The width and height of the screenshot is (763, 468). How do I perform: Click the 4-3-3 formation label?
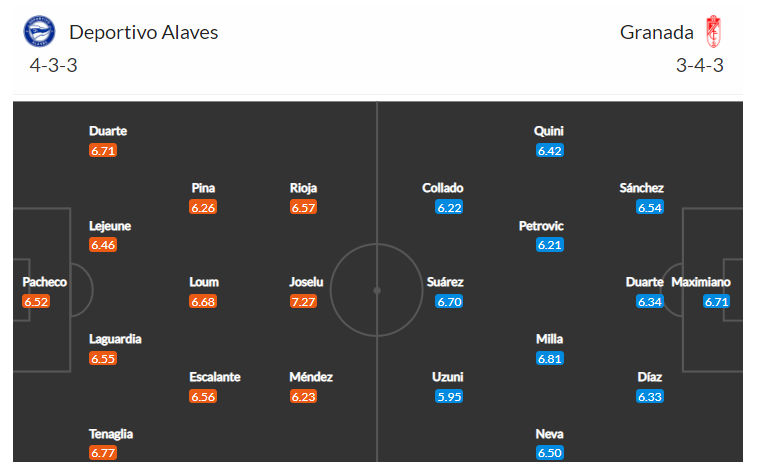(x=54, y=65)
